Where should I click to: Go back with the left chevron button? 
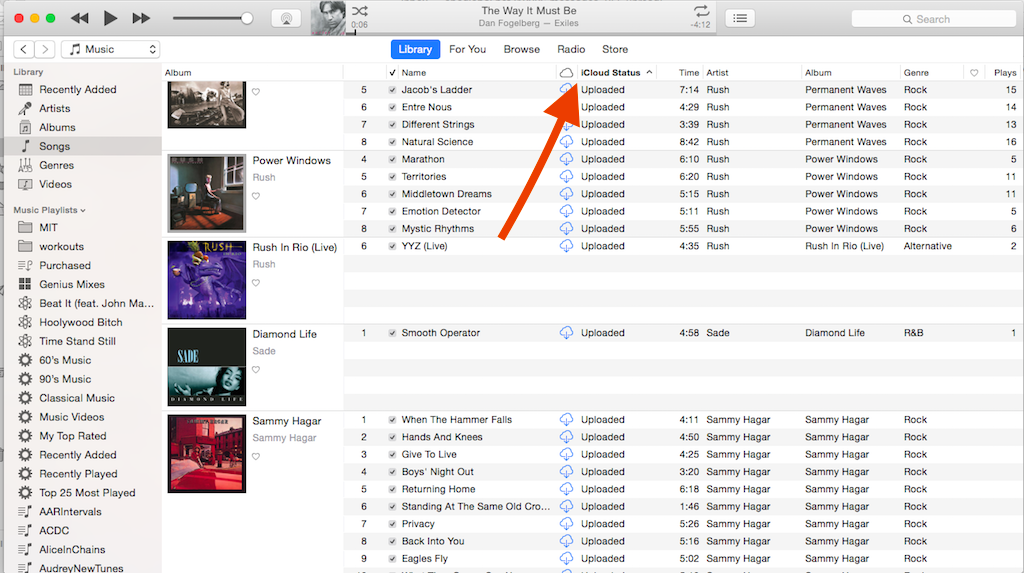pyautogui.click(x=24, y=49)
